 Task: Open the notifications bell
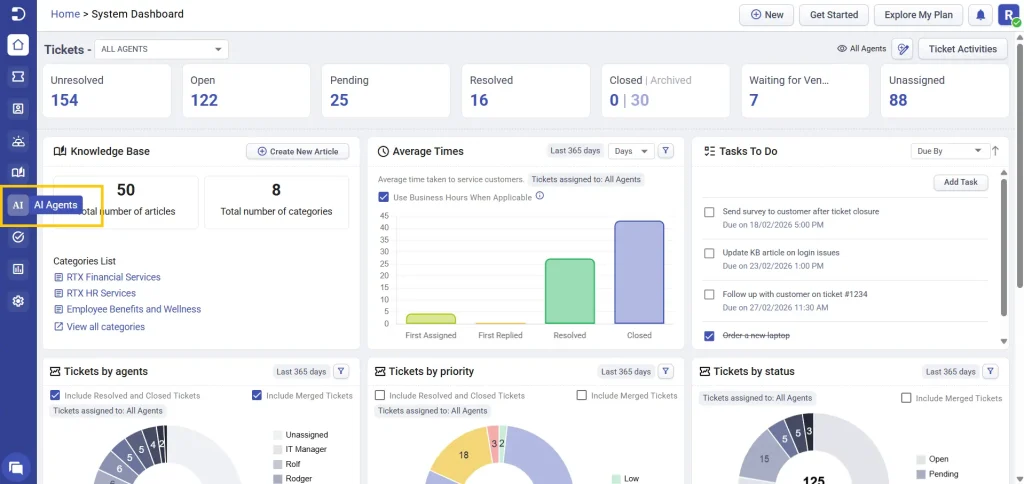pos(980,15)
